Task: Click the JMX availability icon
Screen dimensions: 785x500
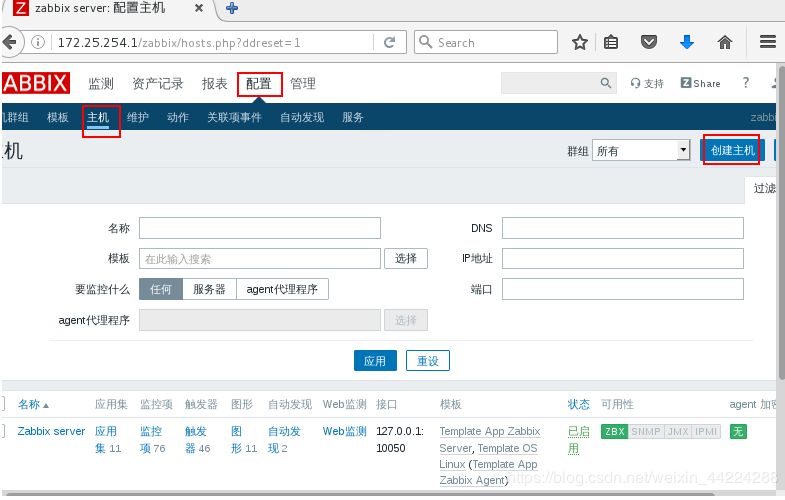Action: [678, 431]
